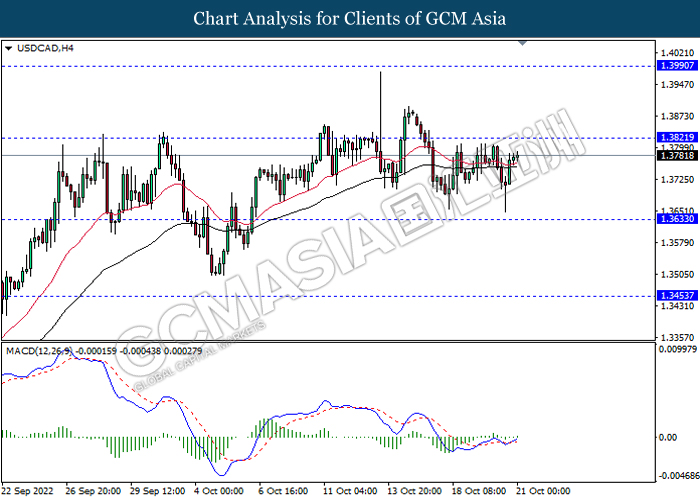This screenshot has width=700, height=500.
Task: Click the 21 Oct 00:00 time label
Action: [543, 491]
